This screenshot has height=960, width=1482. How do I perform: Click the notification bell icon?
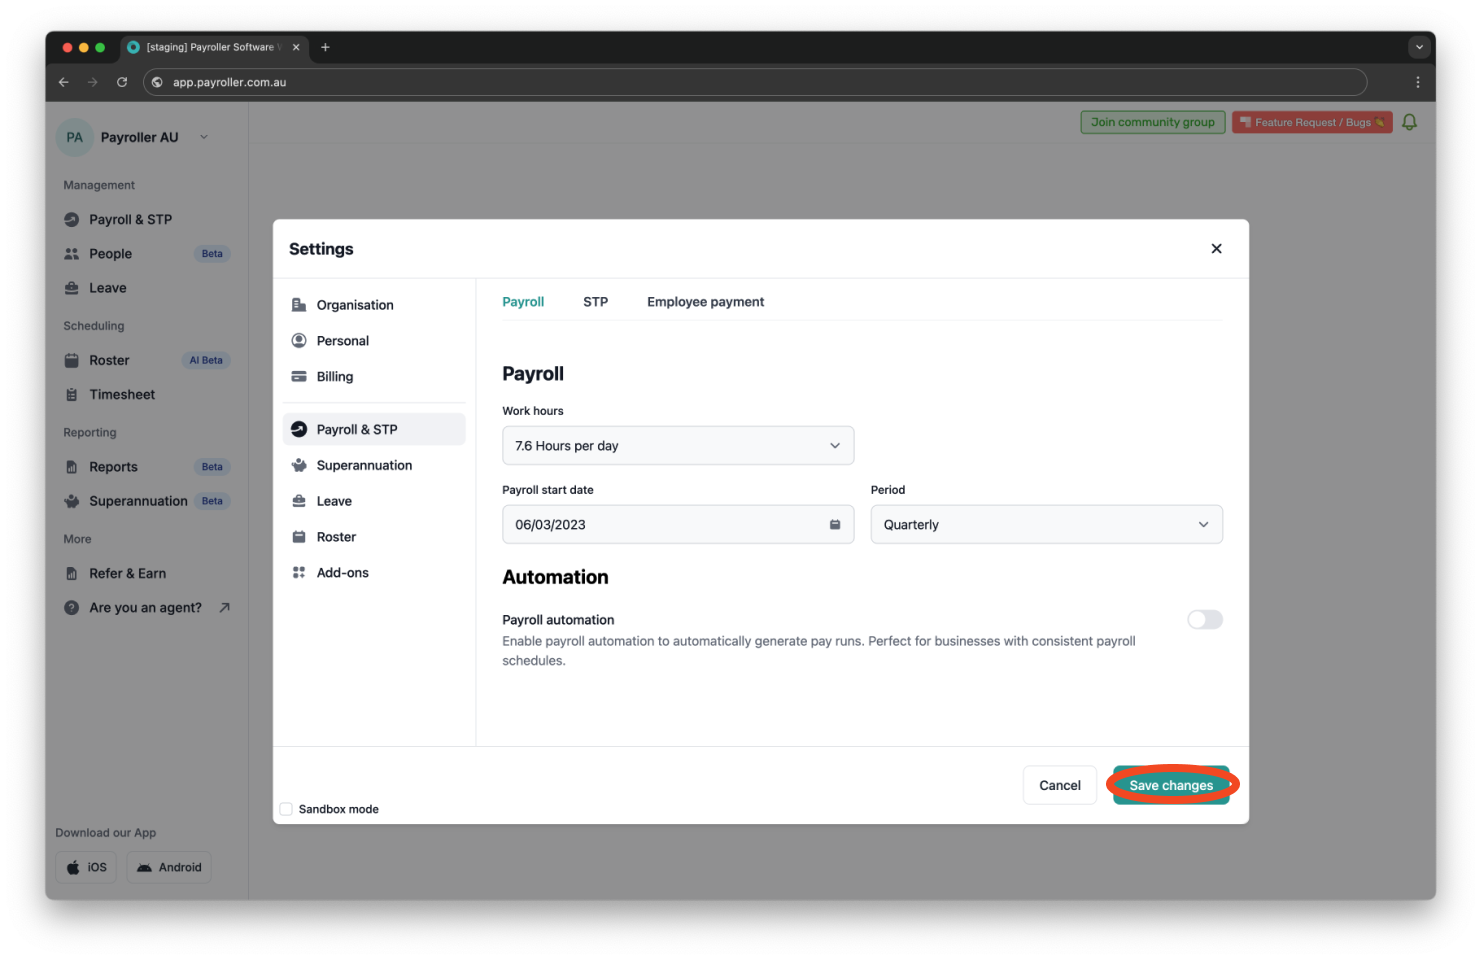[x=1409, y=122]
